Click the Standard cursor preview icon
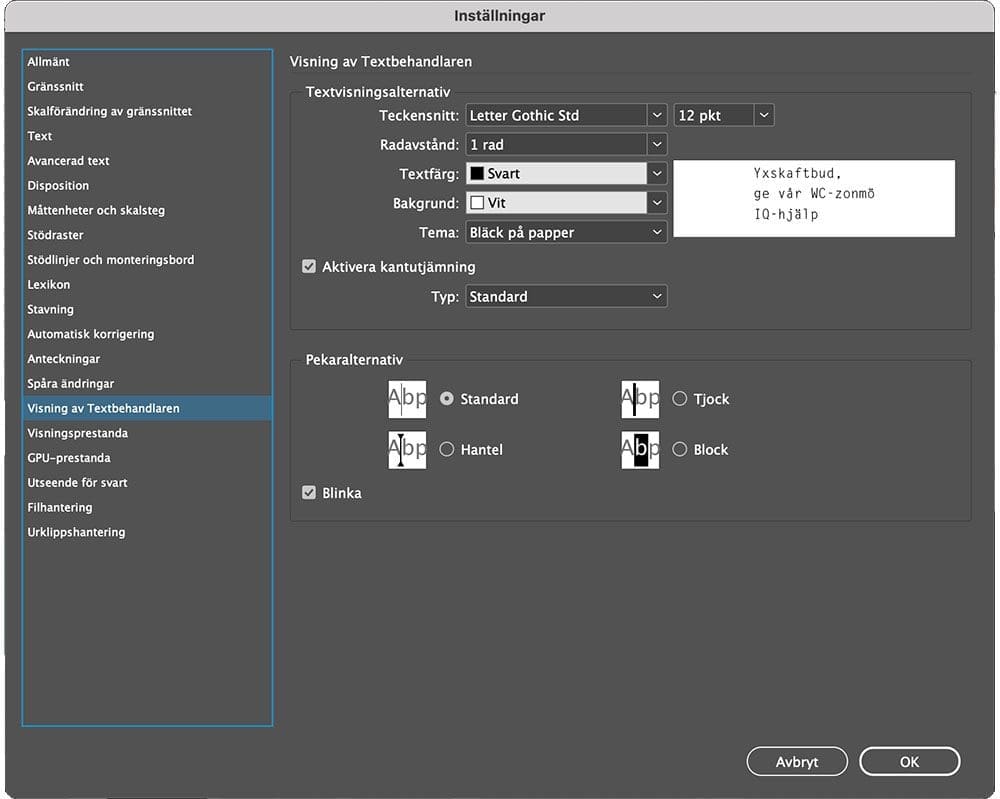 (407, 399)
